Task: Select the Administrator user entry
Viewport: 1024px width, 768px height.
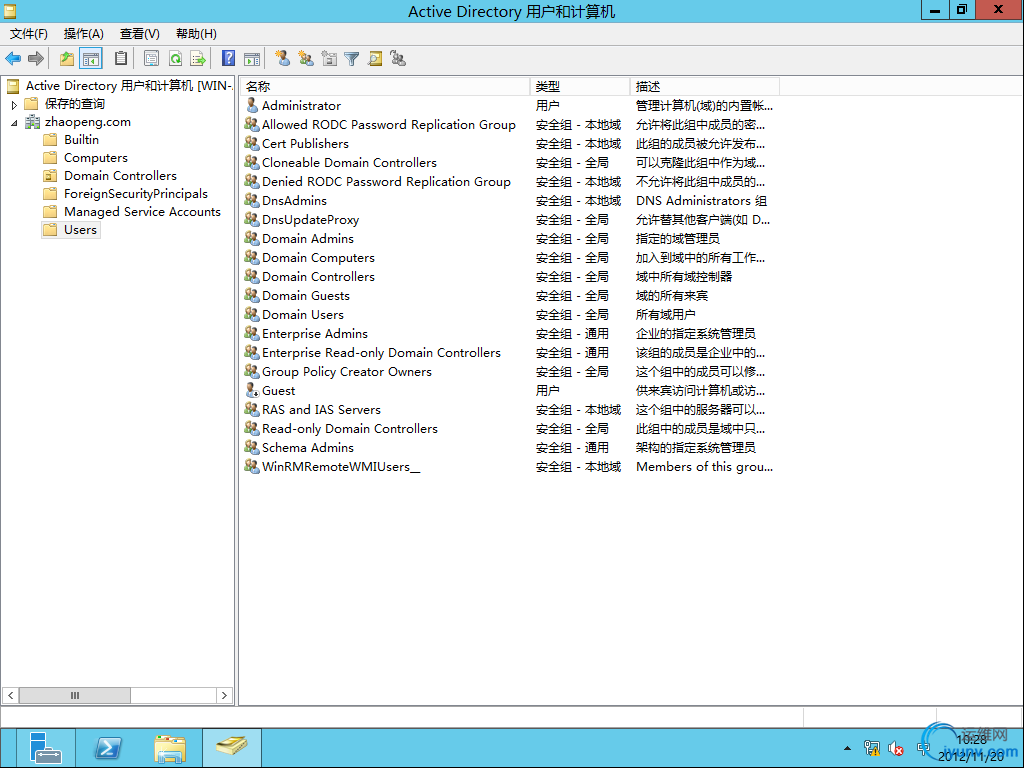Action: click(x=301, y=106)
